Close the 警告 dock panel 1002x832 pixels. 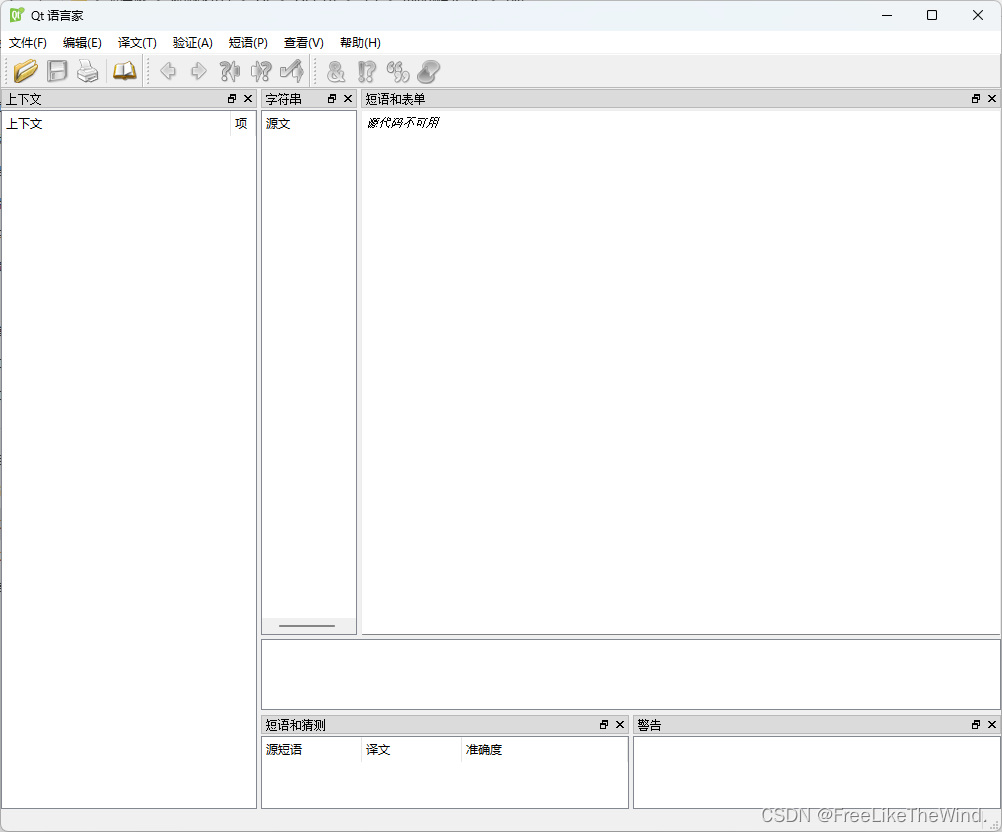[992, 724]
